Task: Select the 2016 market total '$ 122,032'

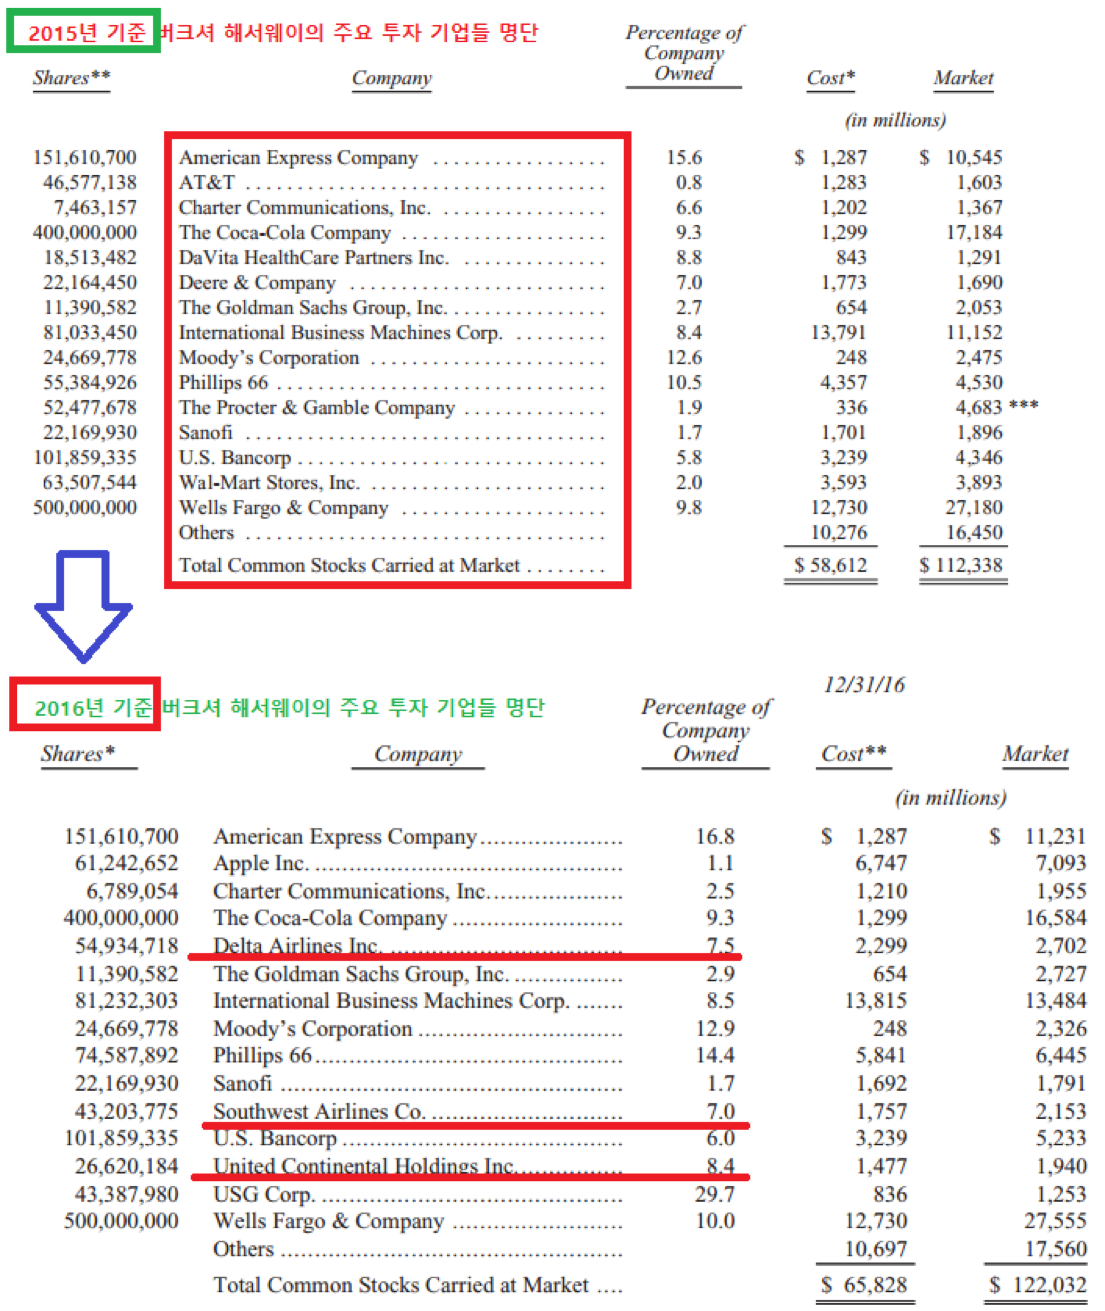Action: [x=1036, y=1285]
